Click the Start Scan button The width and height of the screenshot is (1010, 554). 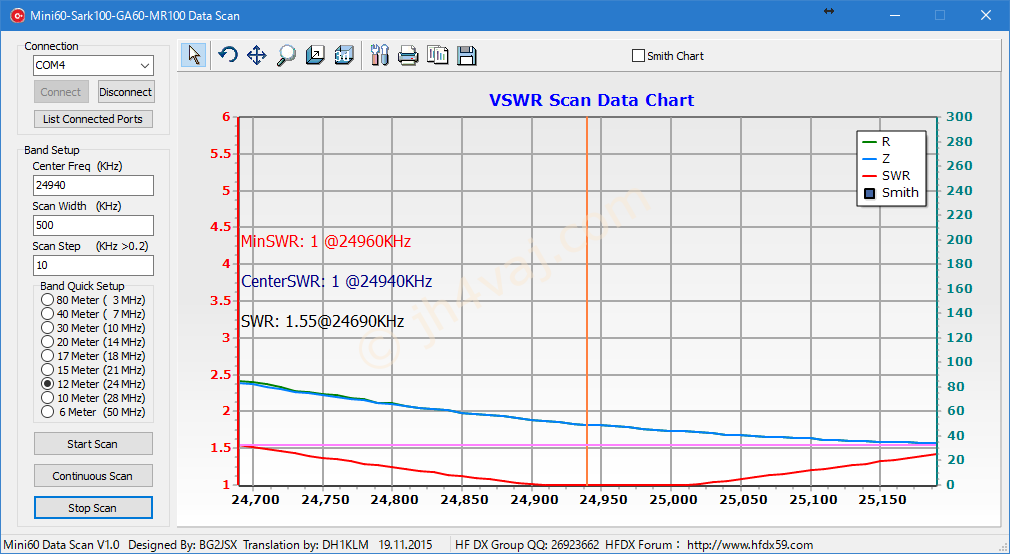click(93, 443)
